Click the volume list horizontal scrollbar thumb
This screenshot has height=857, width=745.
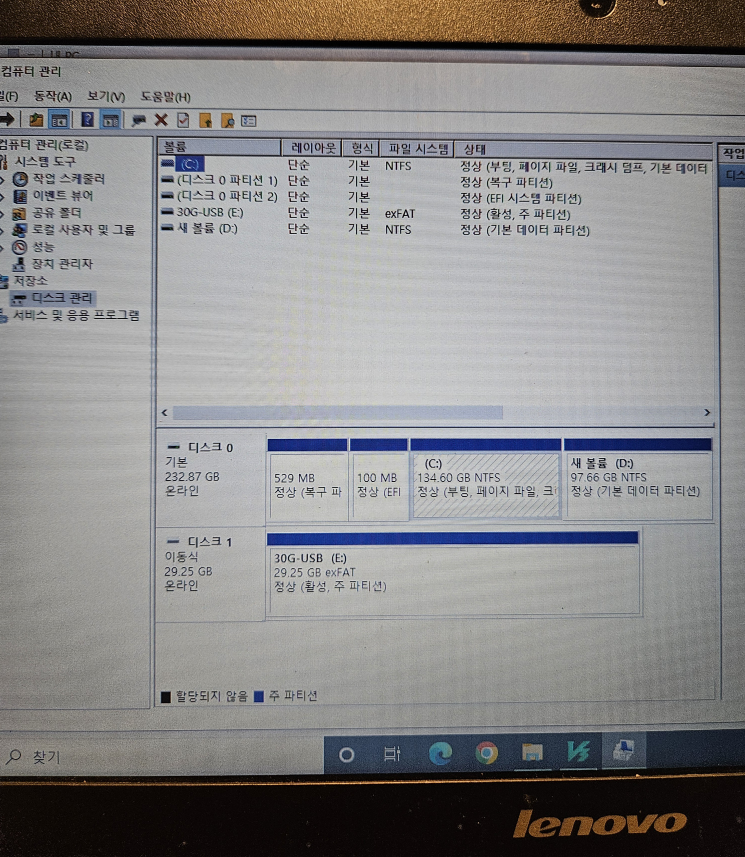click(337, 412)
